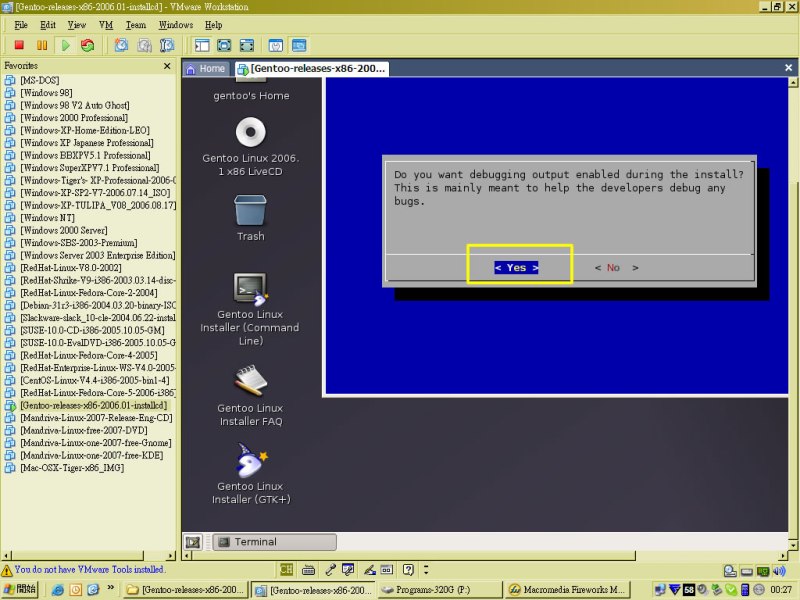Viewport: 800px width, 600px height.
Task: Show the summary view toolbar icon
Action: (276, 45)
